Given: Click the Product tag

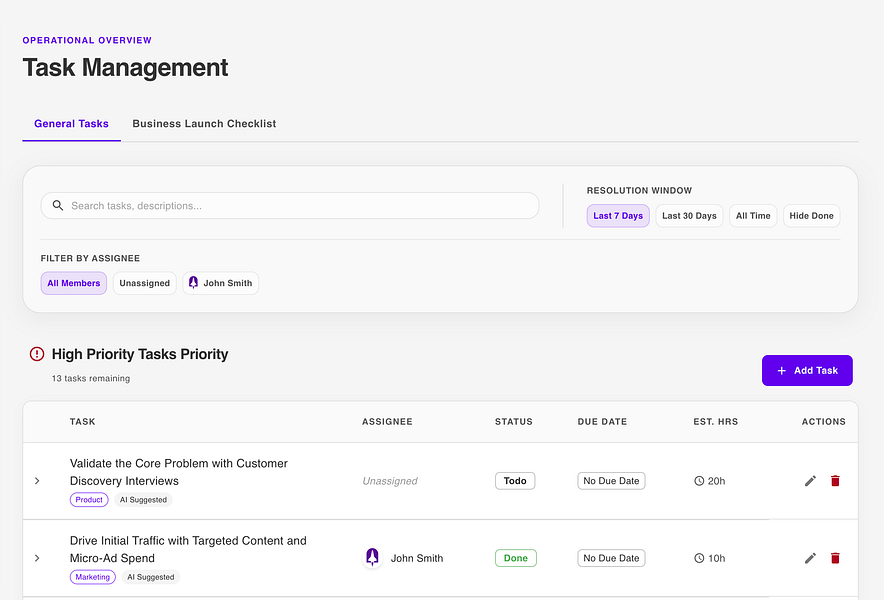Looking at the screenshot, I should coord(89,500).
